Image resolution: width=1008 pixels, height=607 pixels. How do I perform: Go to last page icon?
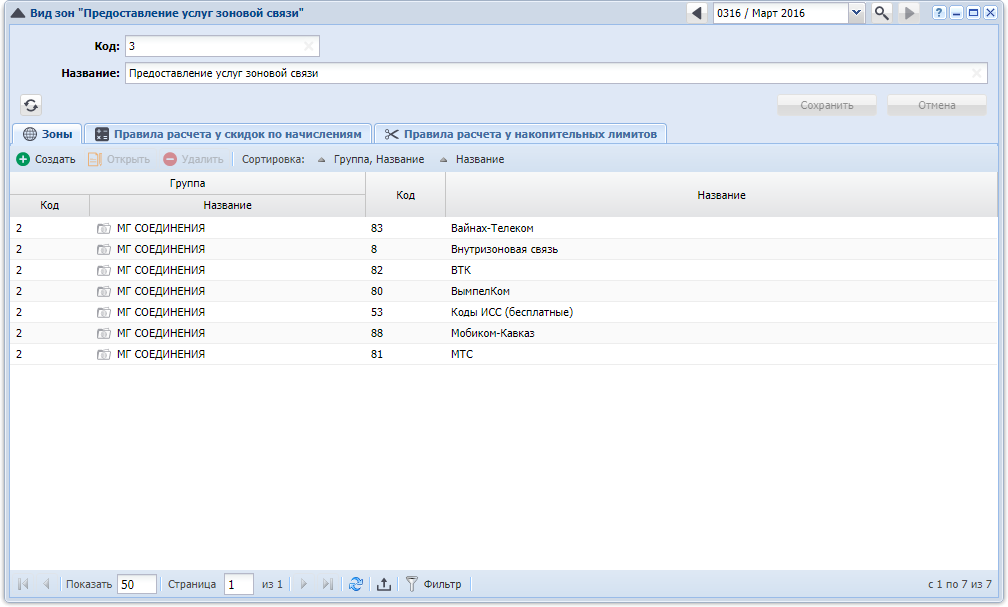327,584
